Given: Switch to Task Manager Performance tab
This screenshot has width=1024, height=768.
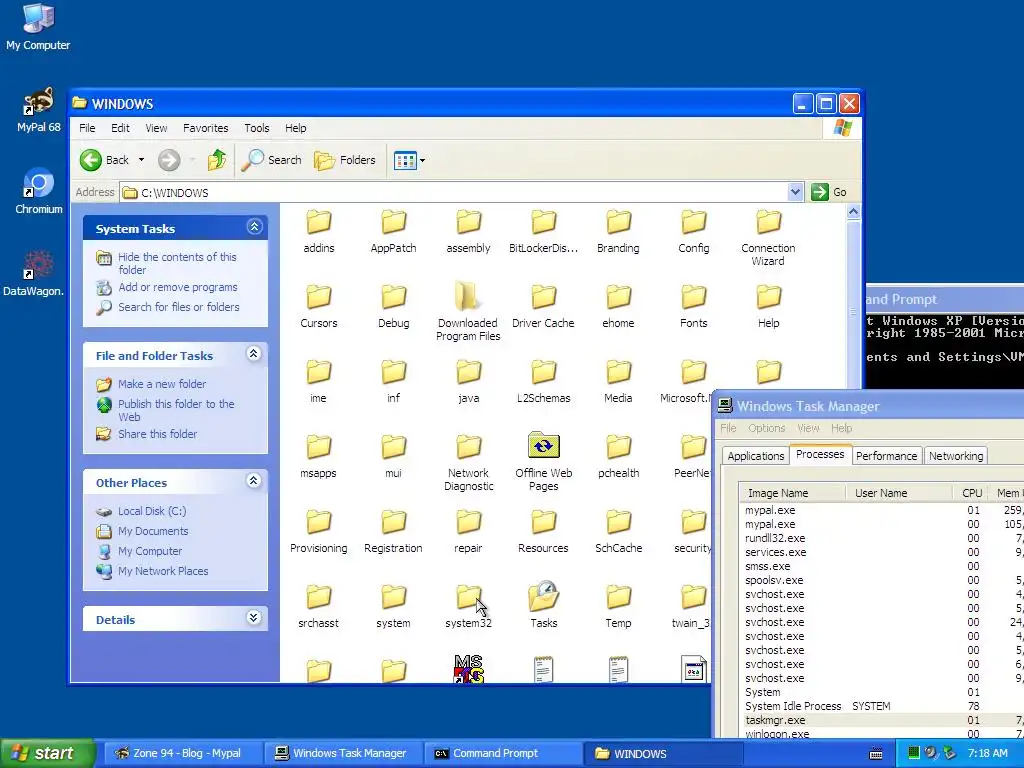Looking at the screenshot, I should pos(886,456).
